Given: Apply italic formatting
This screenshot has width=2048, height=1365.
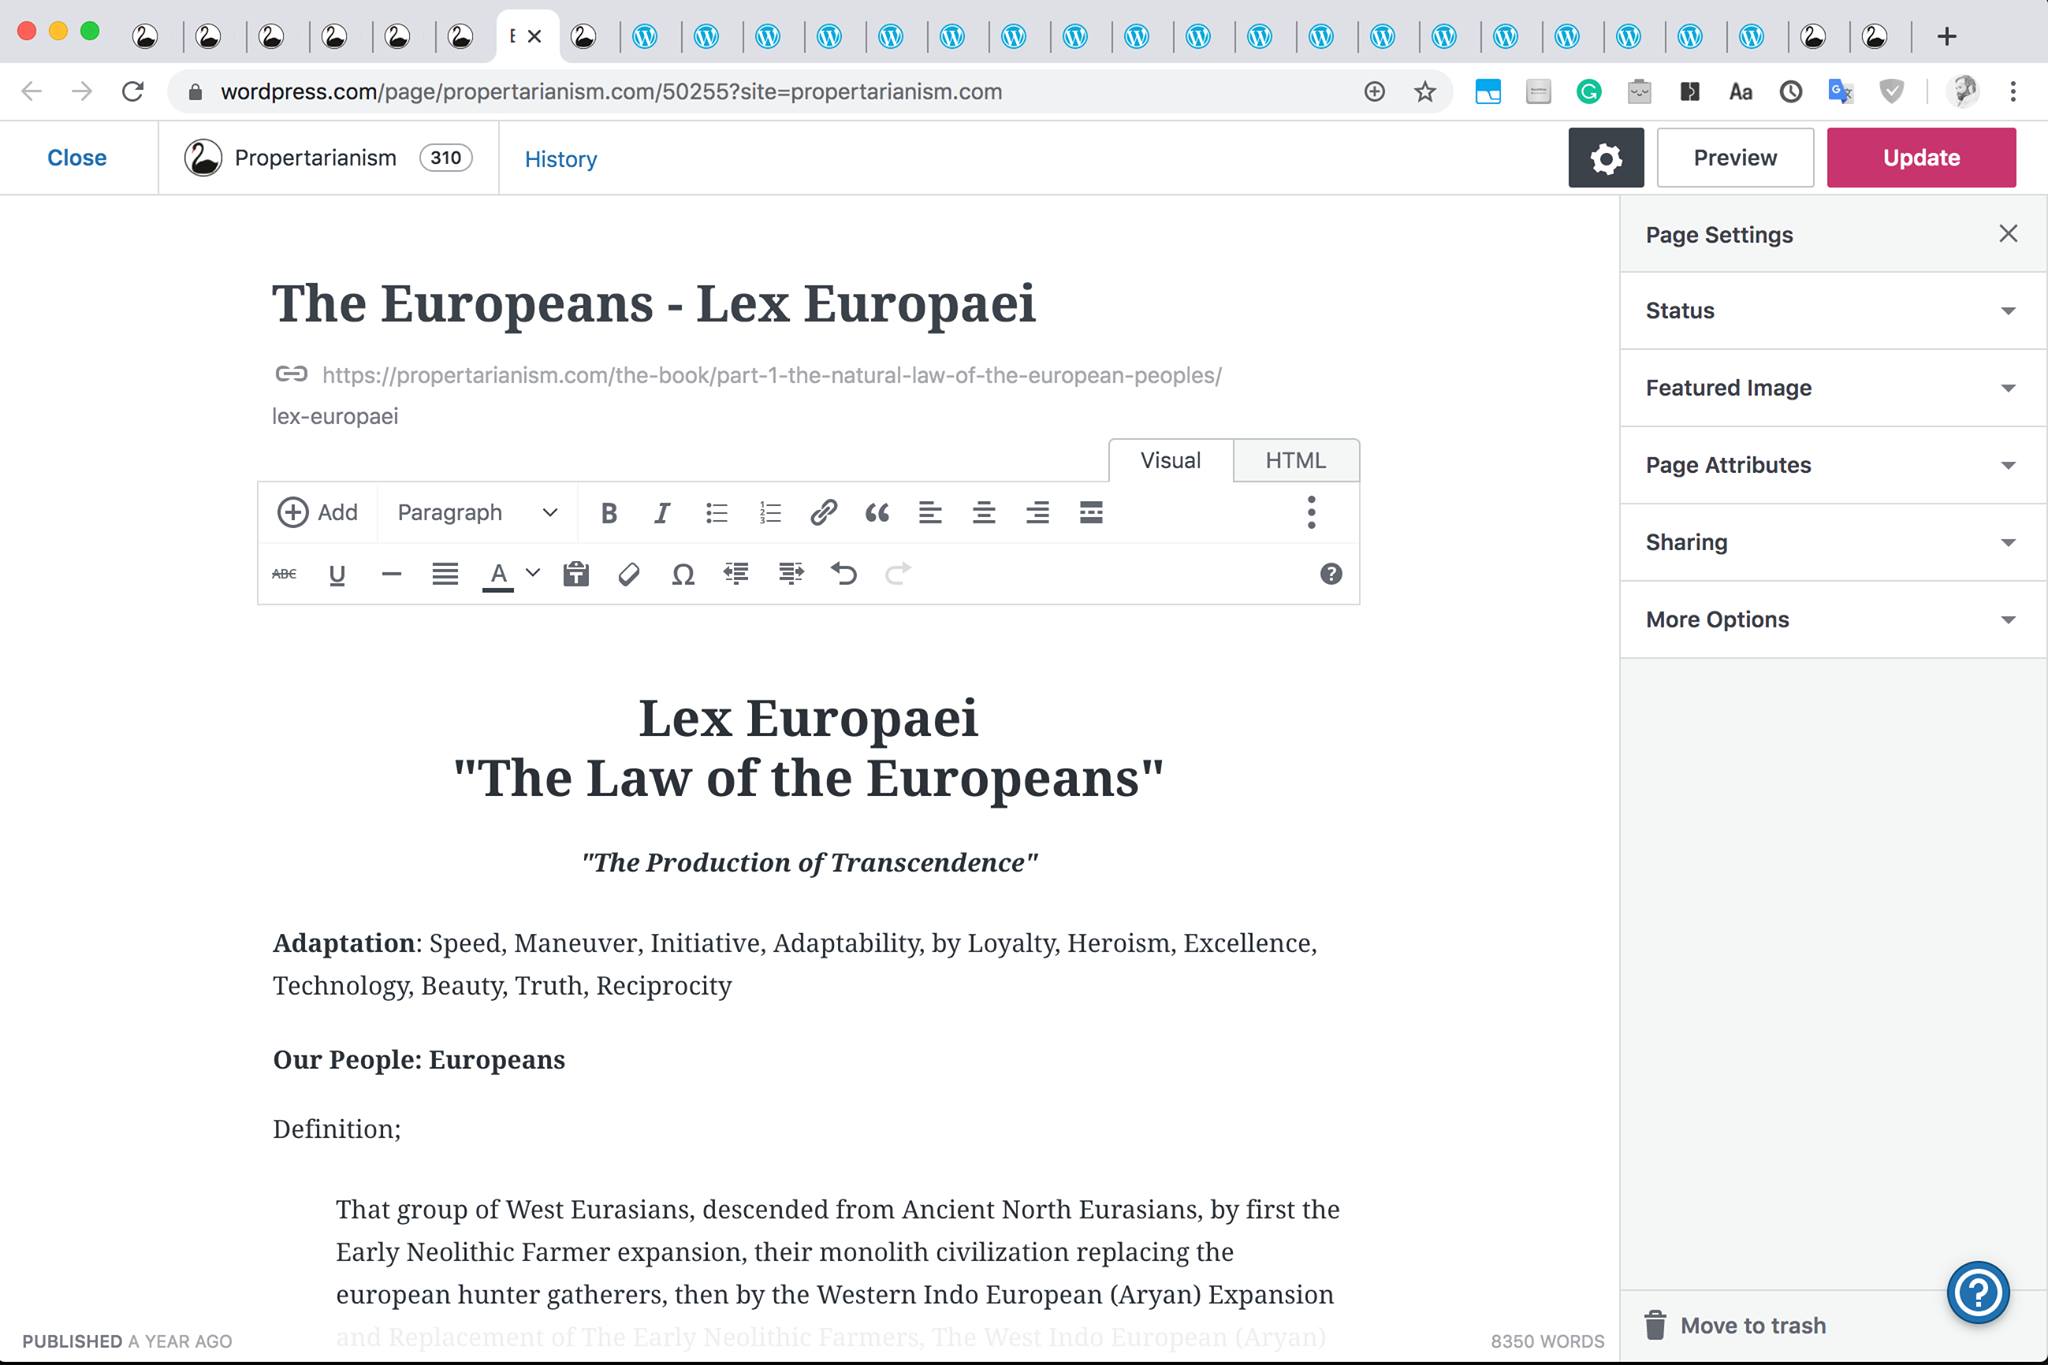Looking at the screenshot, I should [661, 513].
